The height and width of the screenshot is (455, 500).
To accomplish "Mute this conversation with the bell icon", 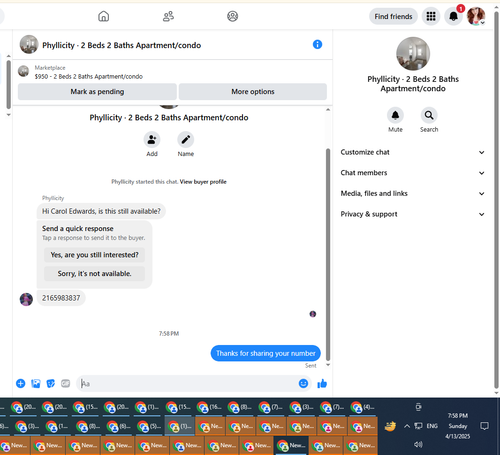I will [395, 115].
